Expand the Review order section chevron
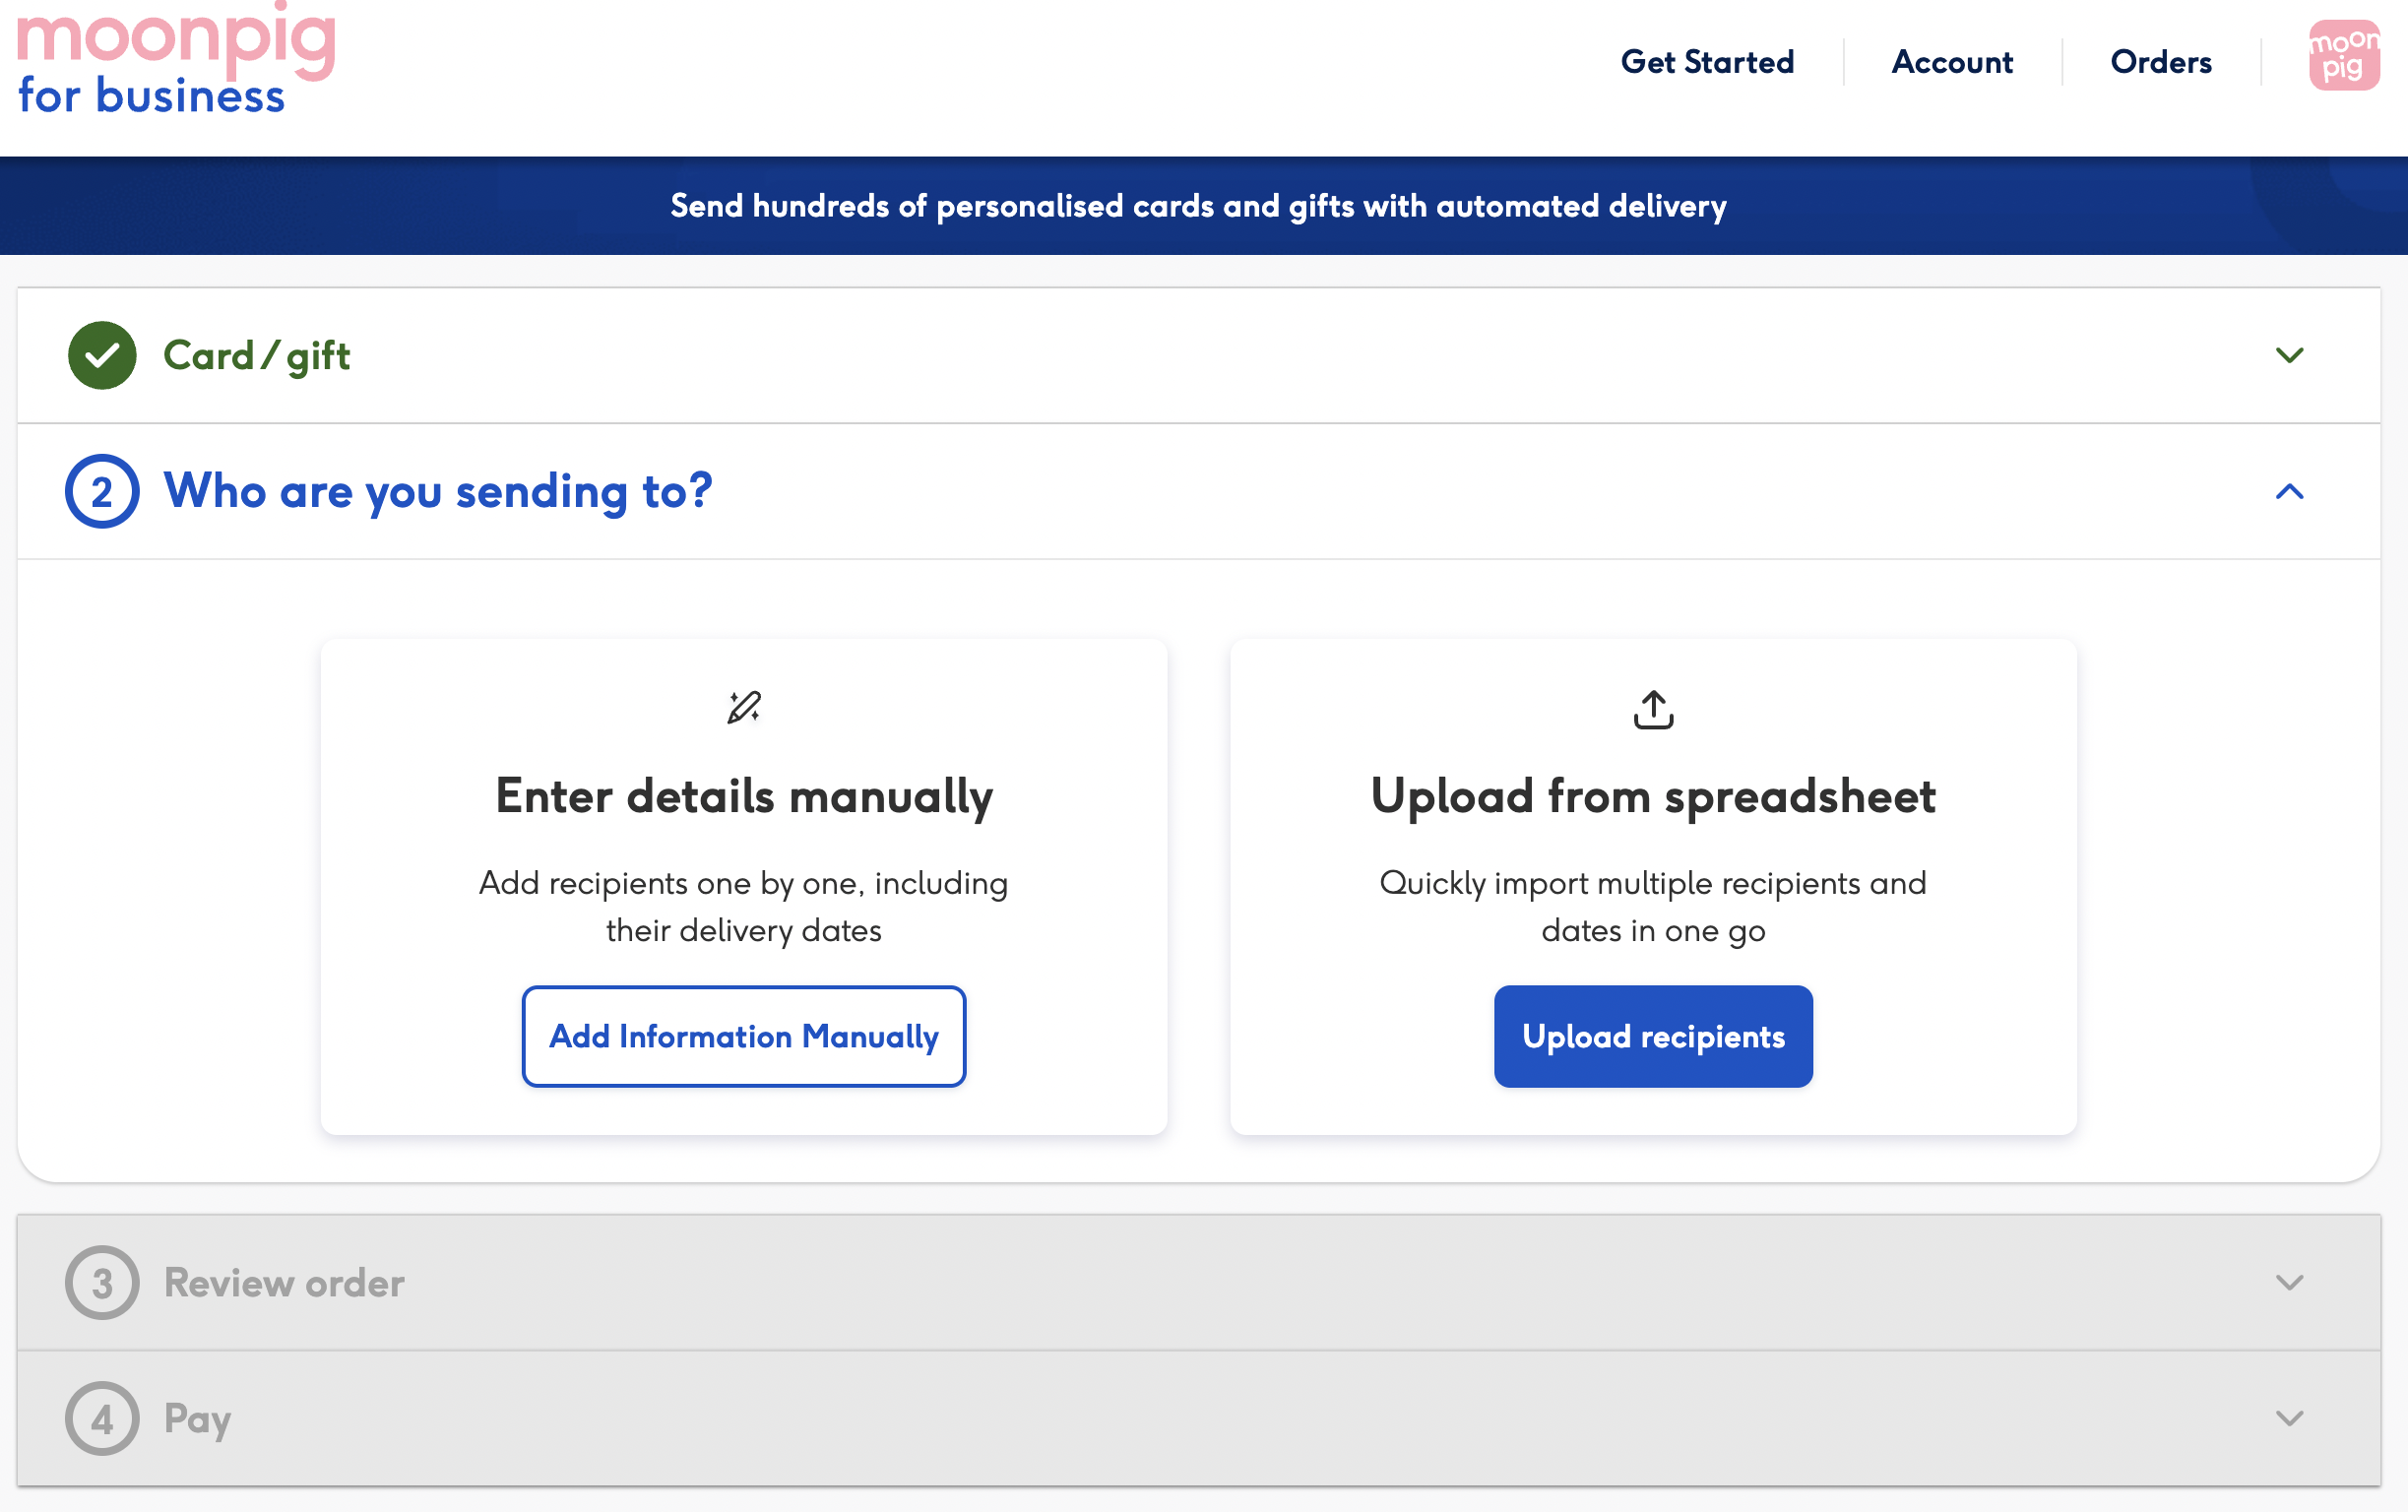 2289,1282
